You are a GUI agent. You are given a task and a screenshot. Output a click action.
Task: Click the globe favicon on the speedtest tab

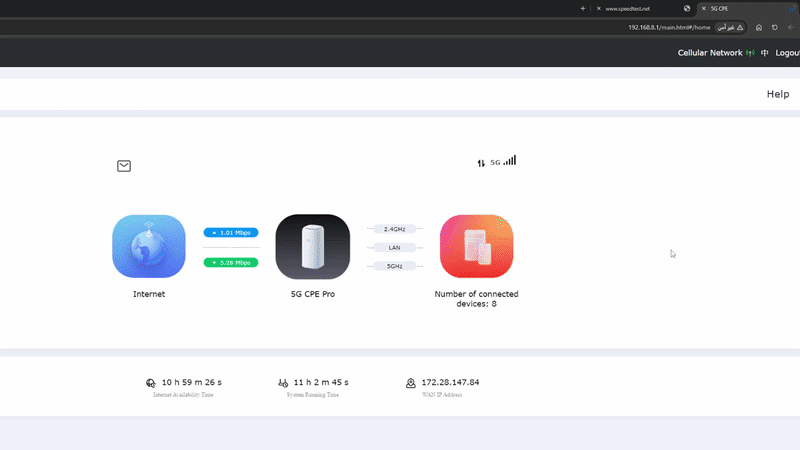click(x=687, y=9)
